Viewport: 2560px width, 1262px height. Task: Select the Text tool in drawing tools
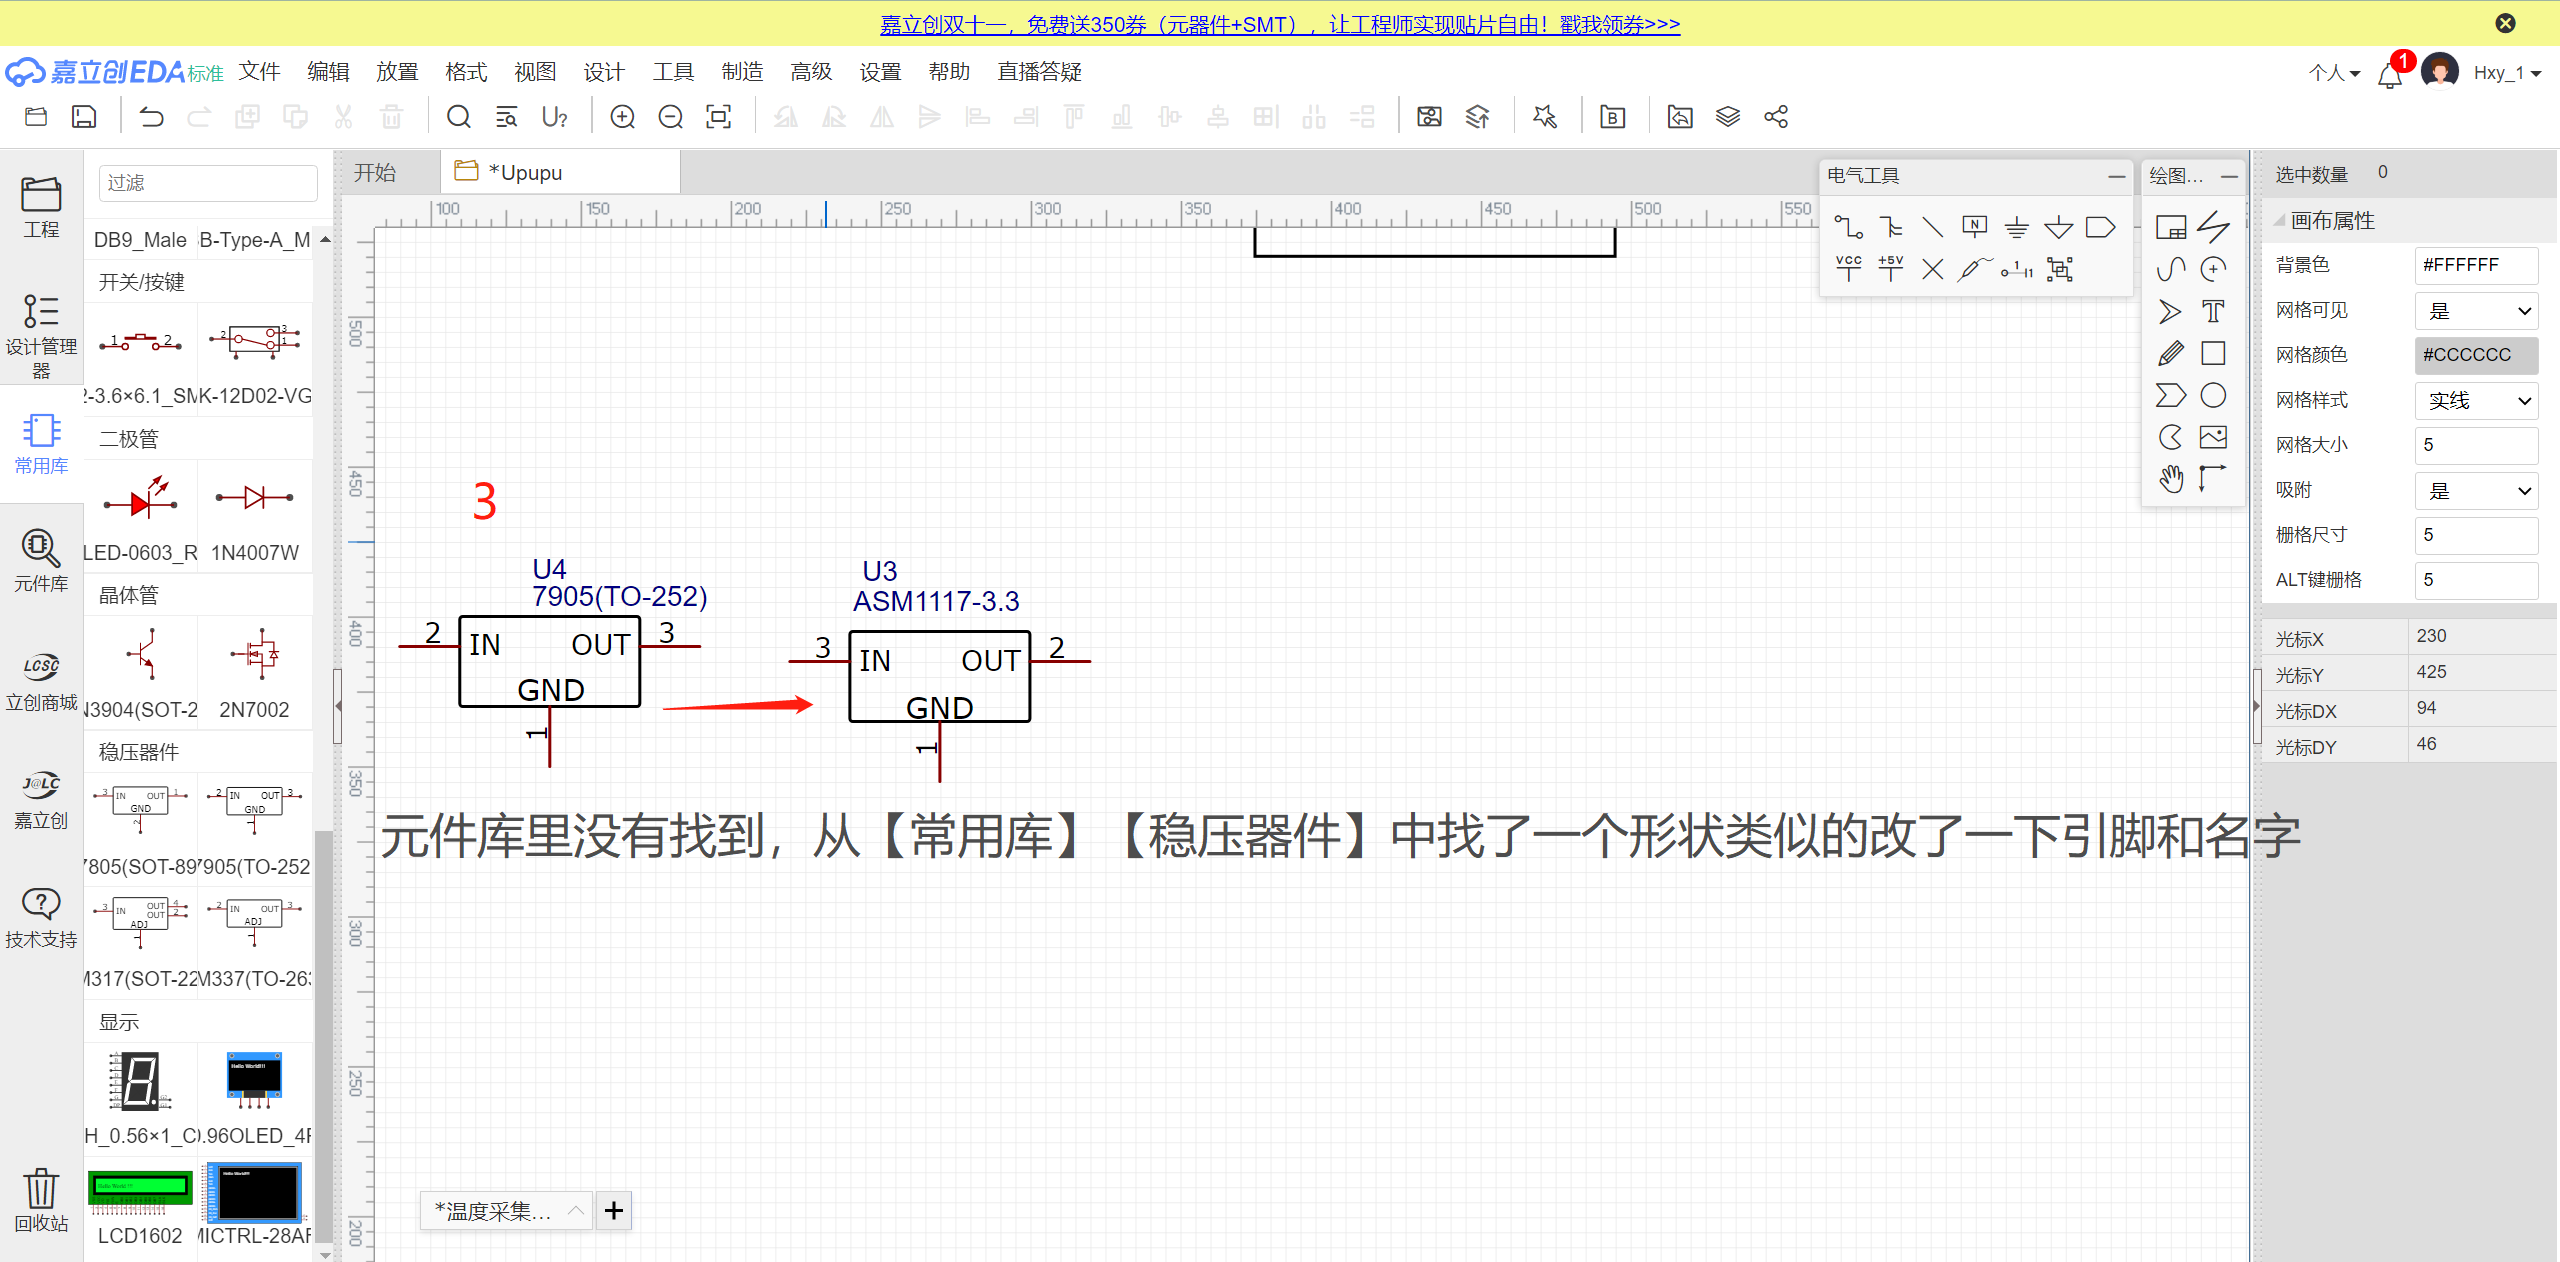pos(2213,311)
